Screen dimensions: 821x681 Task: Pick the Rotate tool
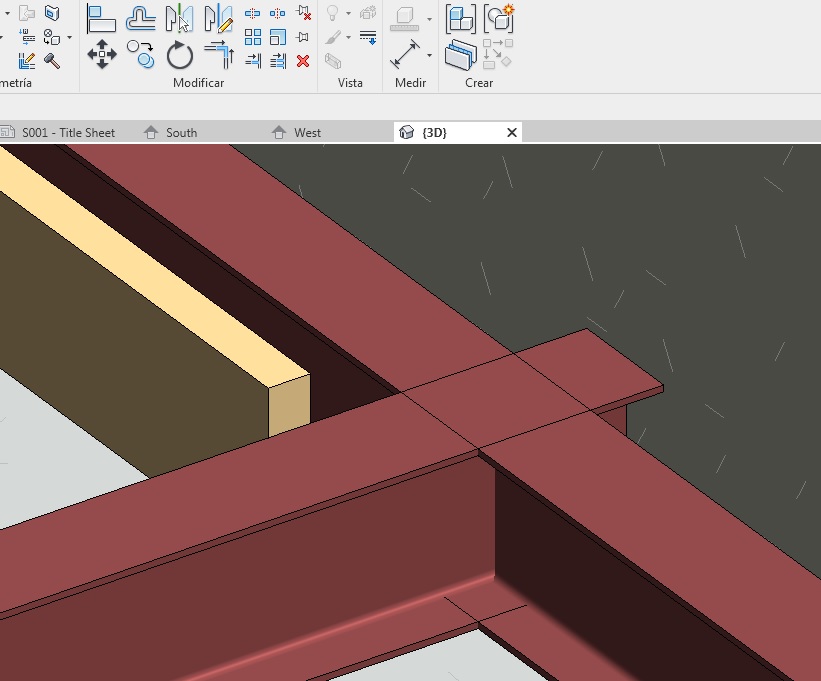pos(179,54)
